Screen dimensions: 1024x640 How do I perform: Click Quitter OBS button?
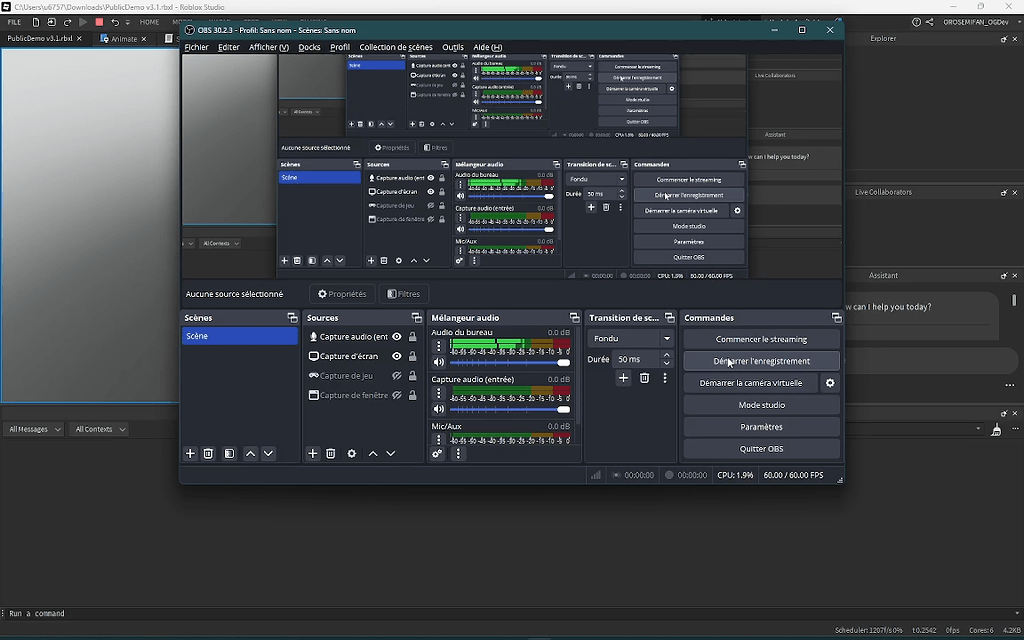point(761,449)
